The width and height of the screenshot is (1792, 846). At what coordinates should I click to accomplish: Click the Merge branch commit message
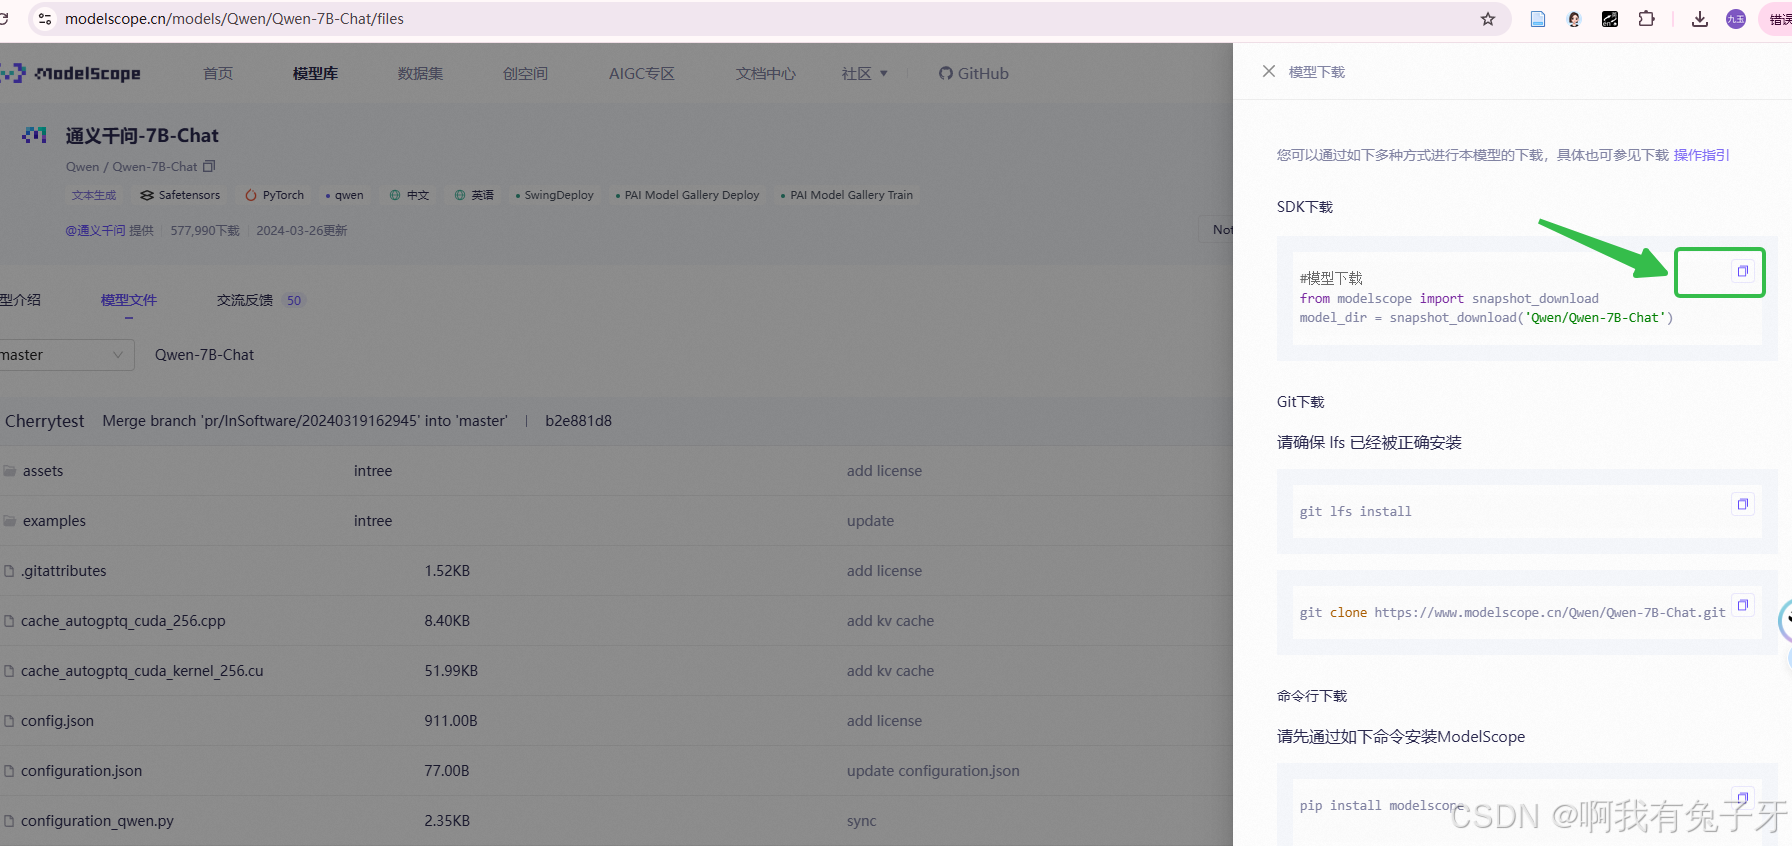click(305, 421)
